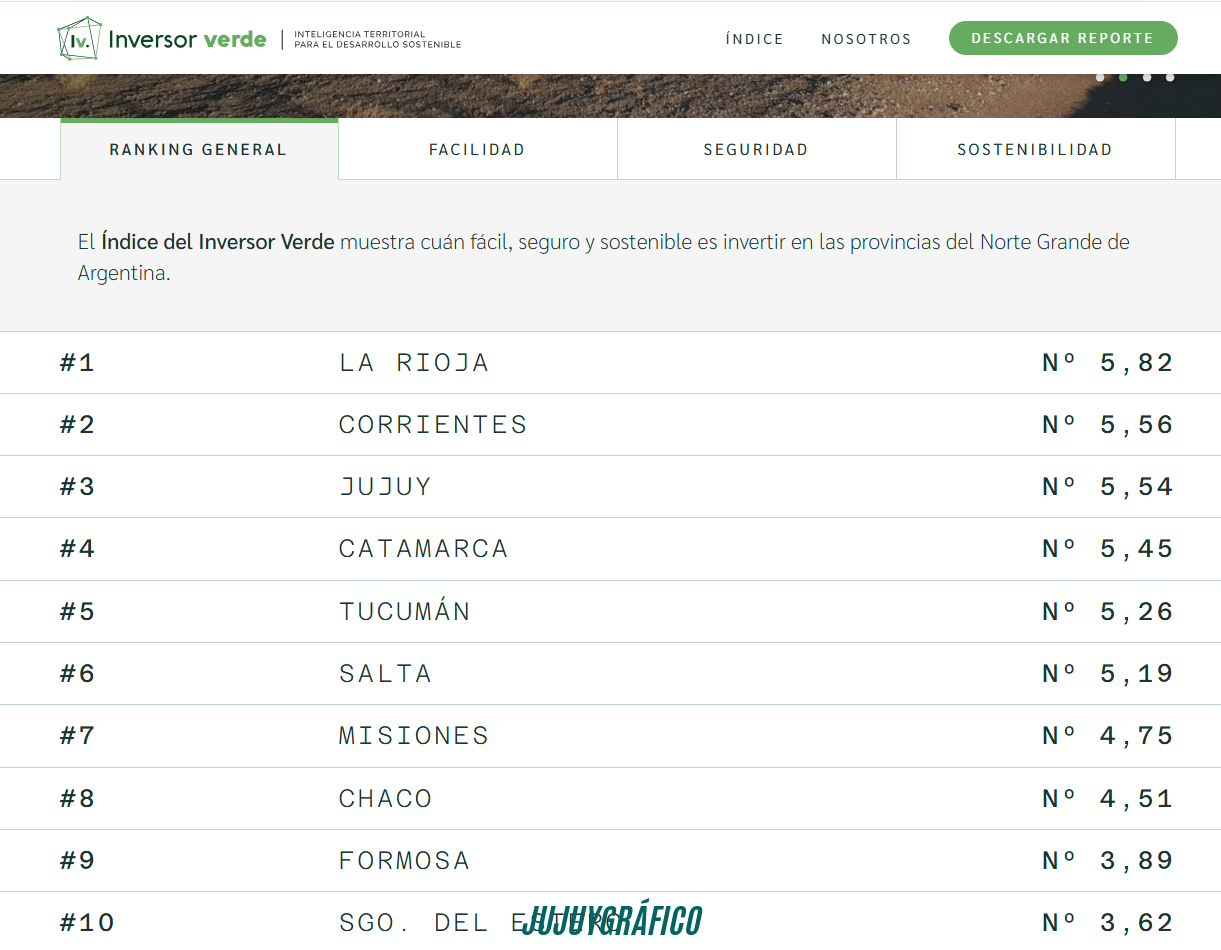Open the ÍNDICE menu item
Screen dimensions: 1221x950
755,39
